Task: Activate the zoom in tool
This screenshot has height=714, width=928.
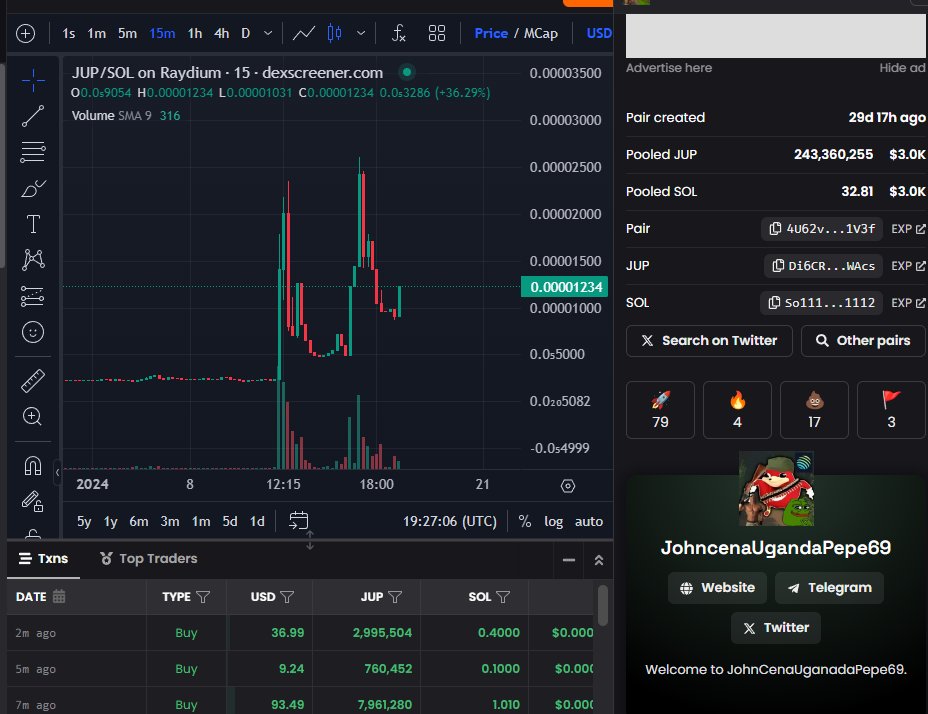Action: tap(33, 417)
